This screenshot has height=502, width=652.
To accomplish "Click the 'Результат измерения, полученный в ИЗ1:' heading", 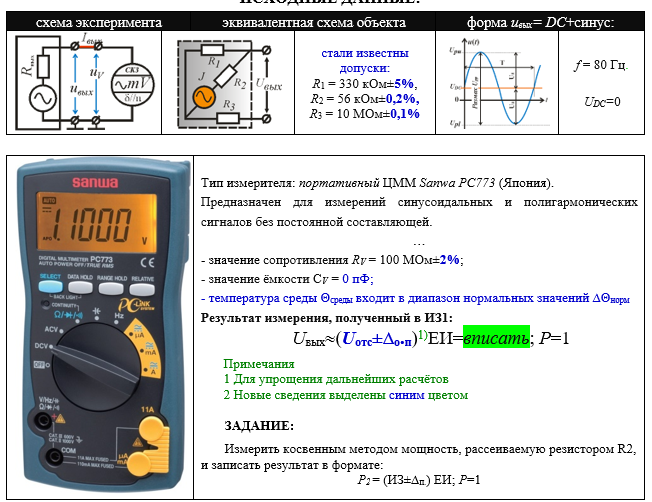I will (x=327, y=318).
